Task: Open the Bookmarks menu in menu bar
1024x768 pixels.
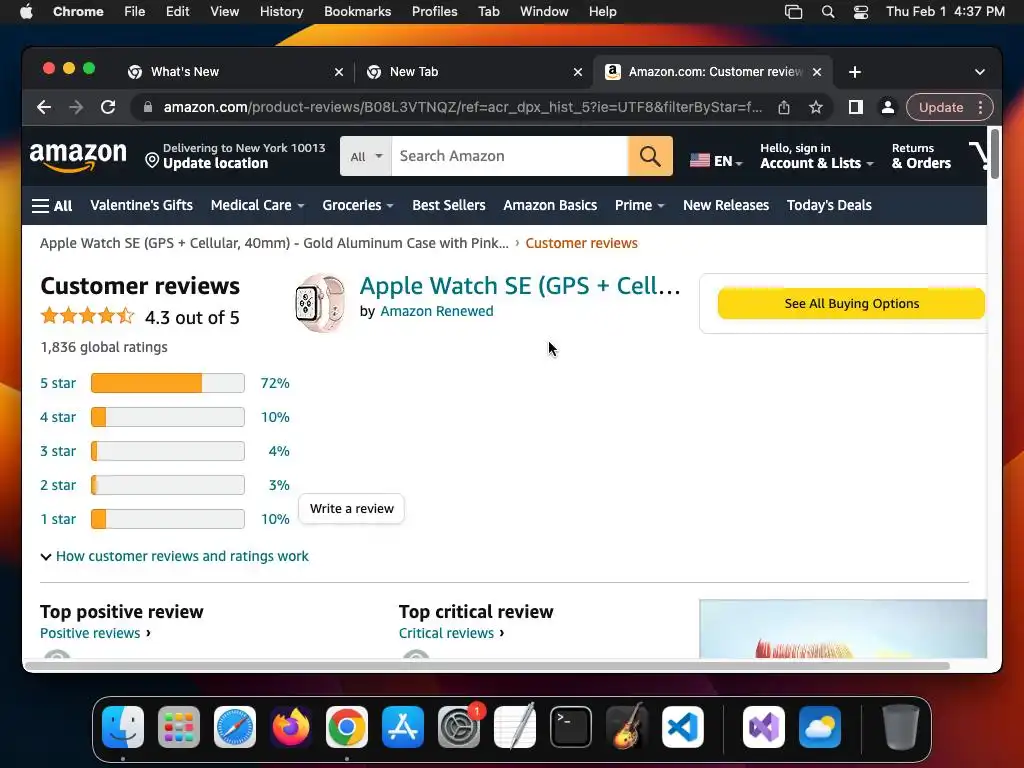Action: [357, 11]
